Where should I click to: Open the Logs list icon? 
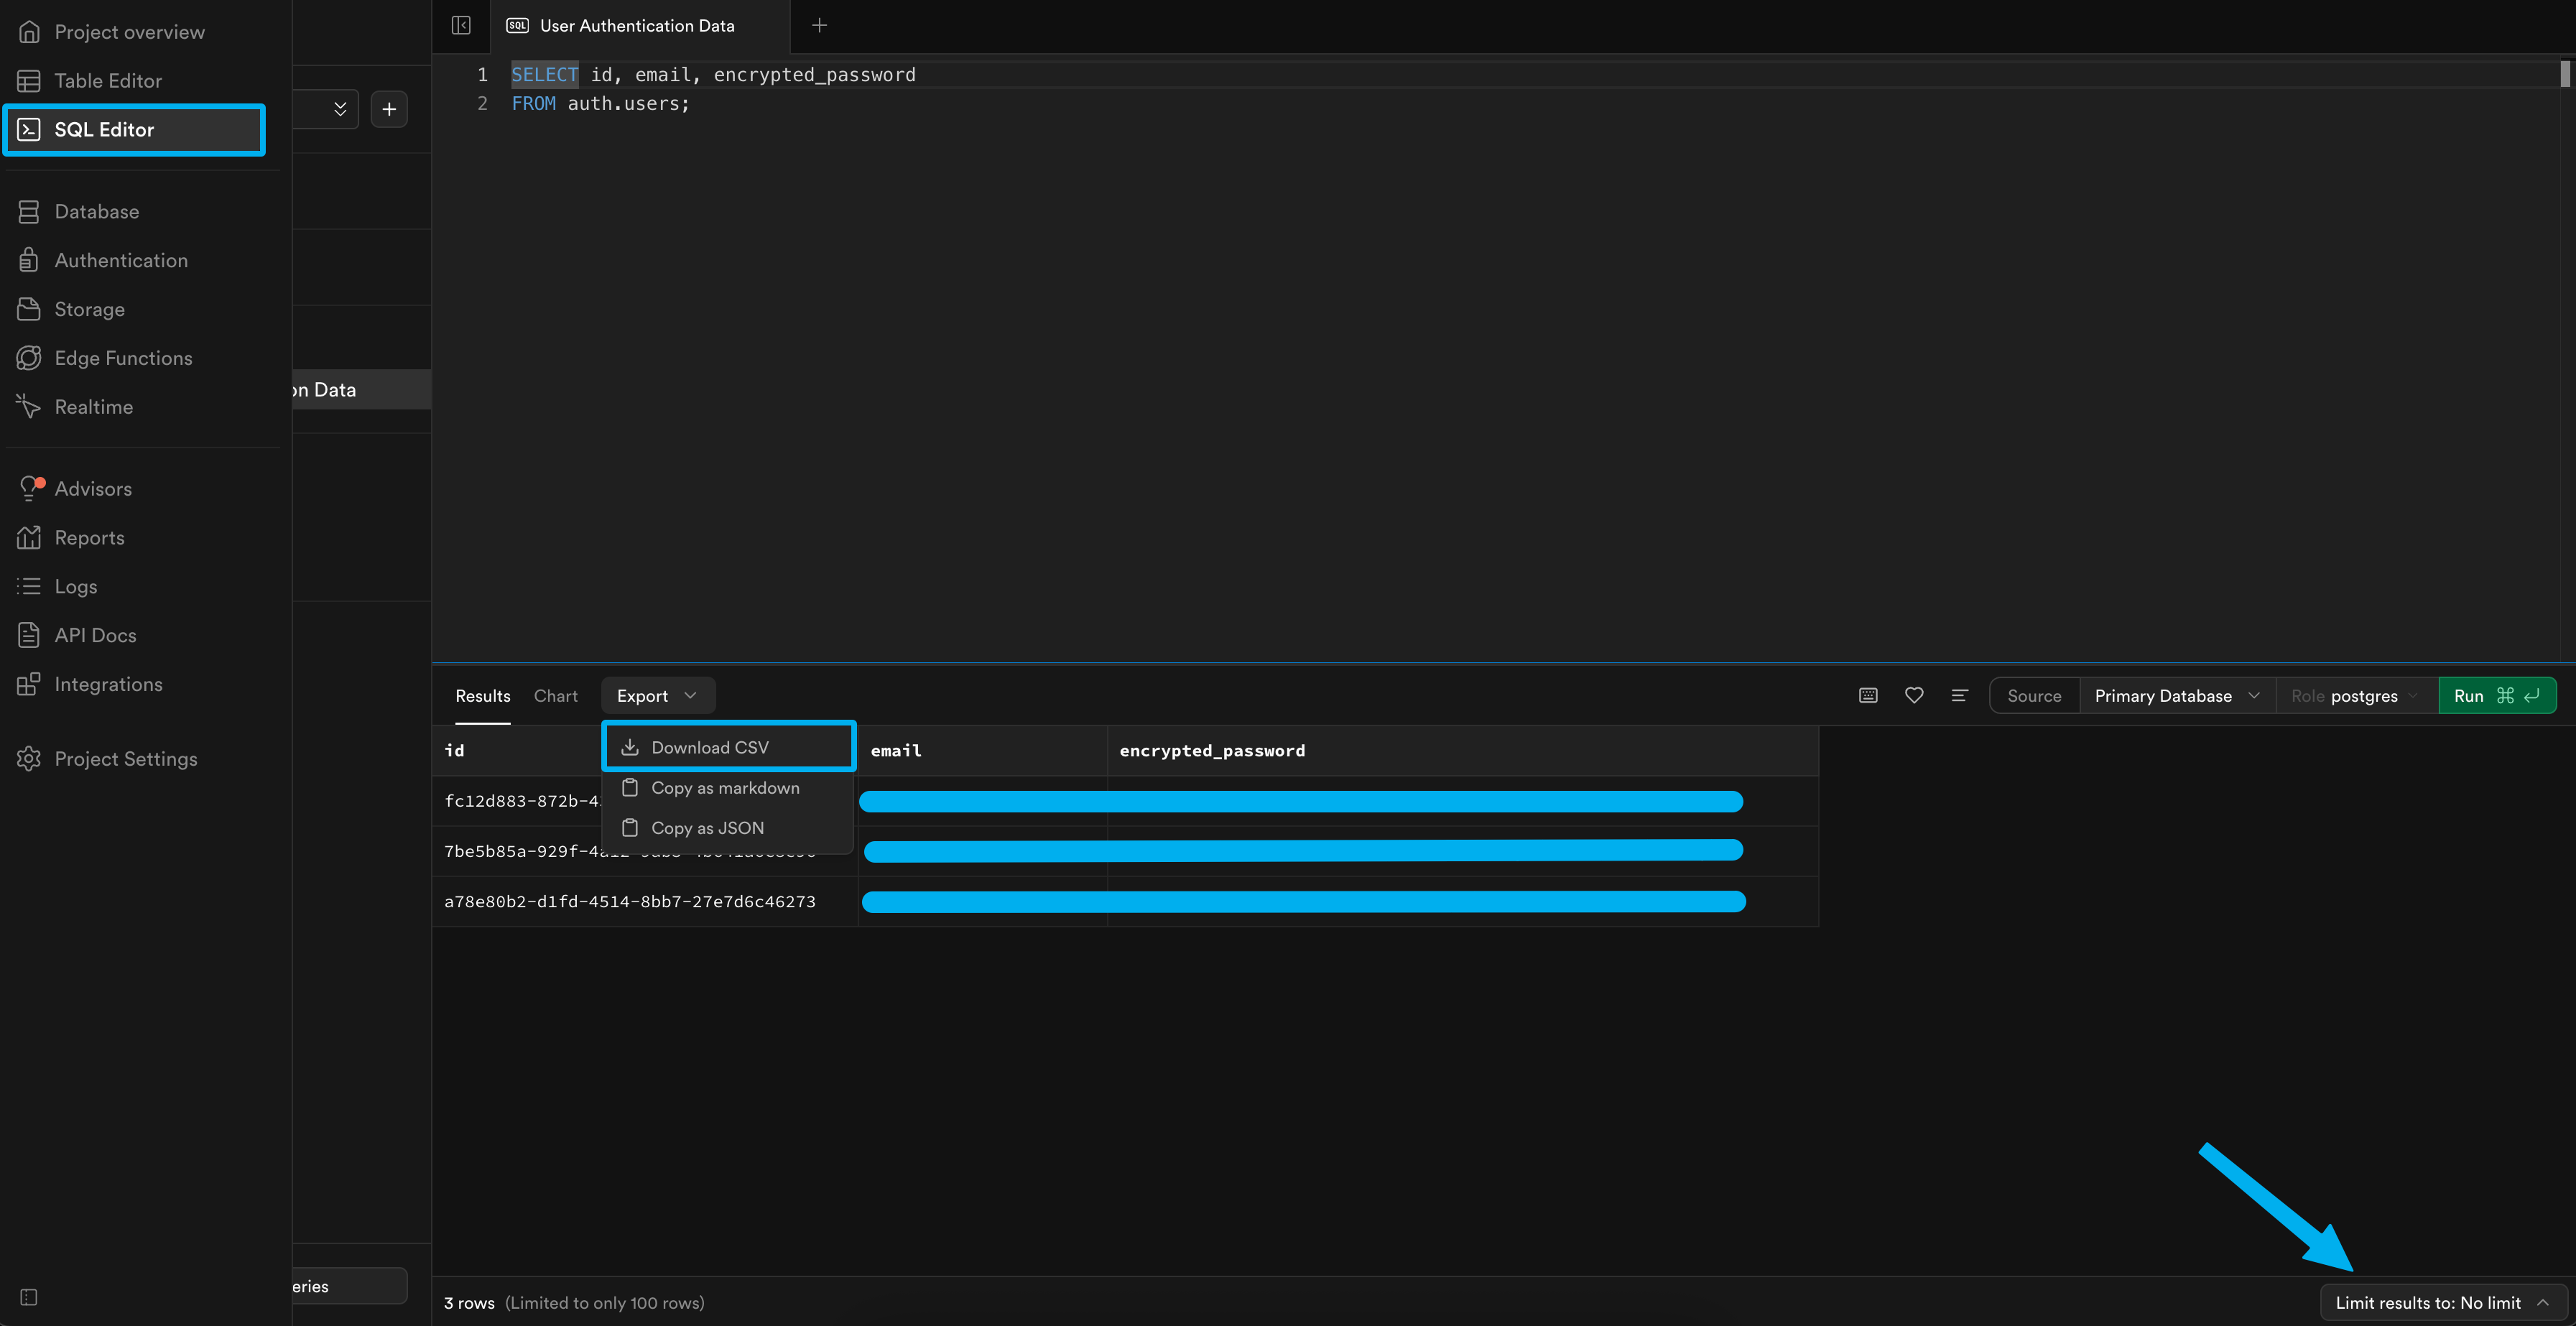(x=29, y=587)
